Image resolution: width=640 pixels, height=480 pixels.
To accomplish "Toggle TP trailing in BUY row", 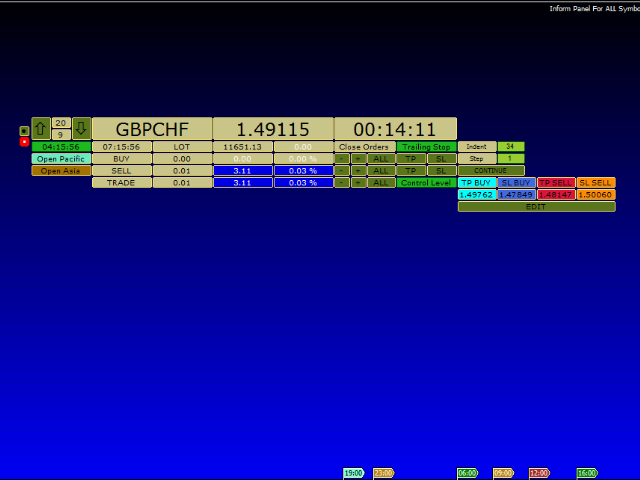I will click(x=411, y=159).
